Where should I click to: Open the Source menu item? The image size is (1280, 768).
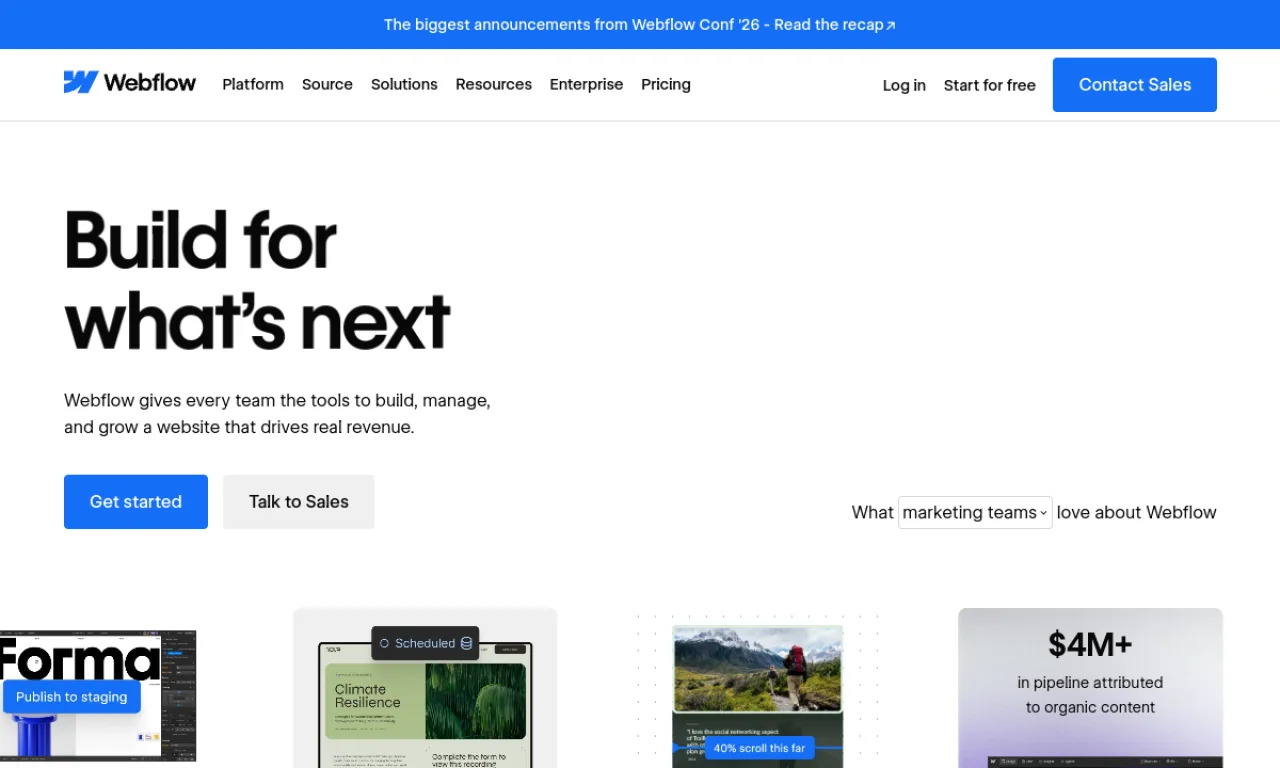327,84
